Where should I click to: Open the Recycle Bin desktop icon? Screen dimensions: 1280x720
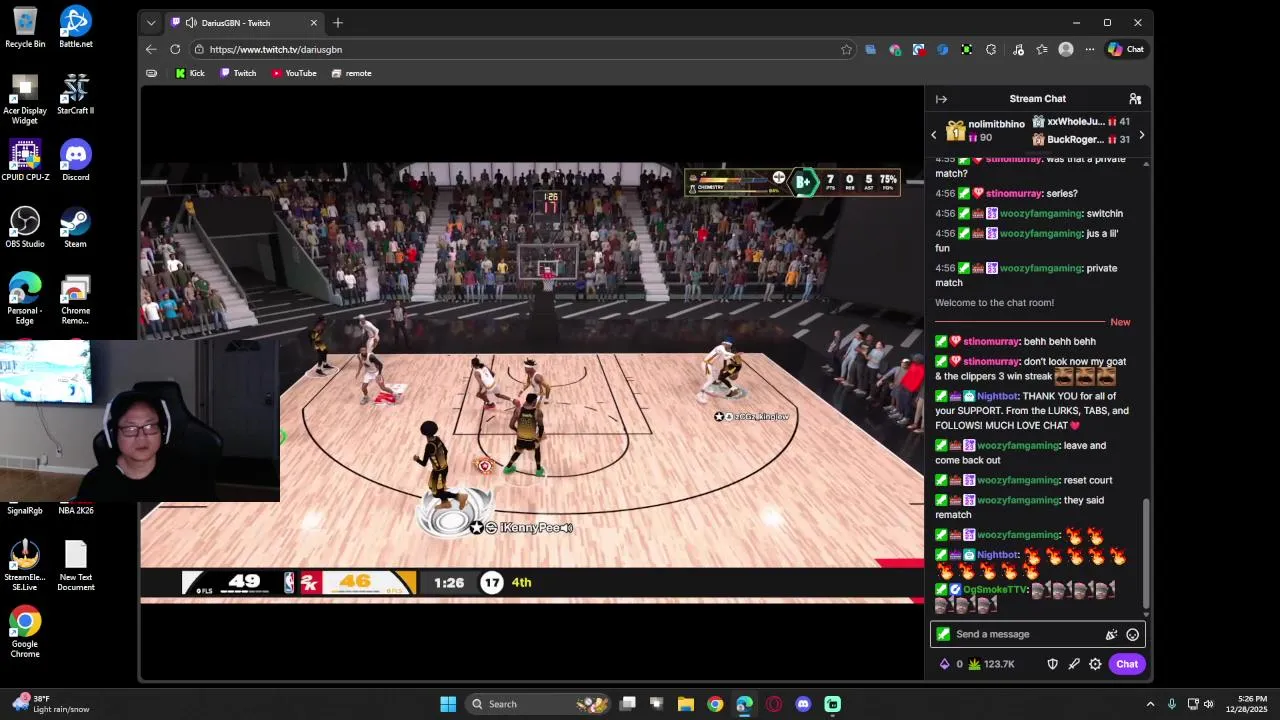coord(25,28)
